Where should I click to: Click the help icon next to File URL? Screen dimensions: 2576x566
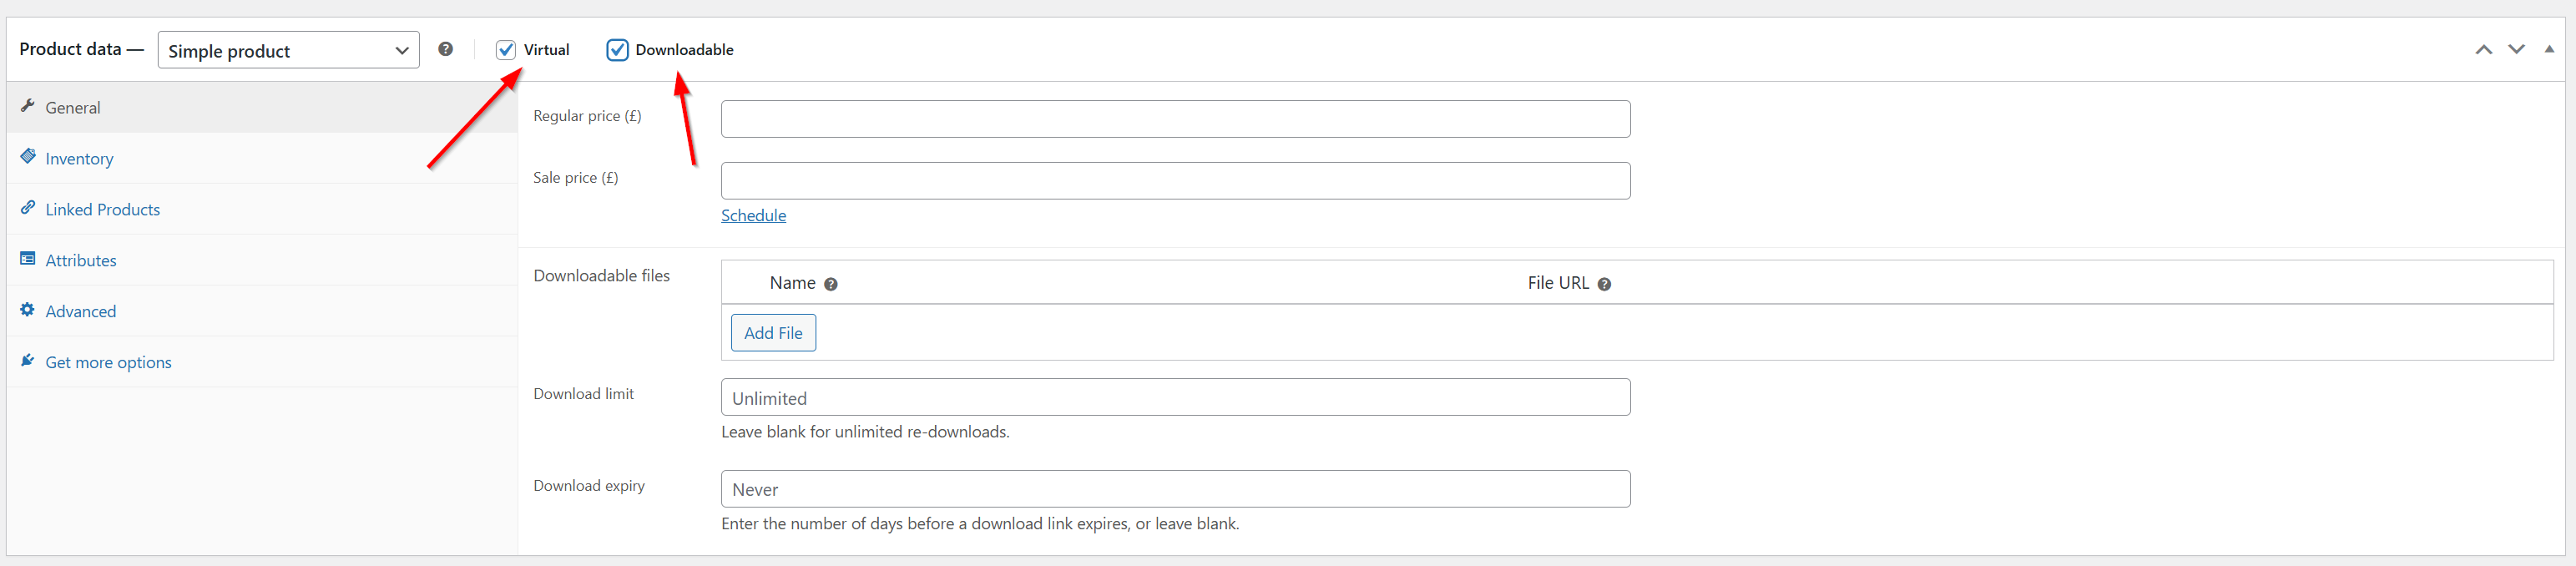tap(1605, 284)
